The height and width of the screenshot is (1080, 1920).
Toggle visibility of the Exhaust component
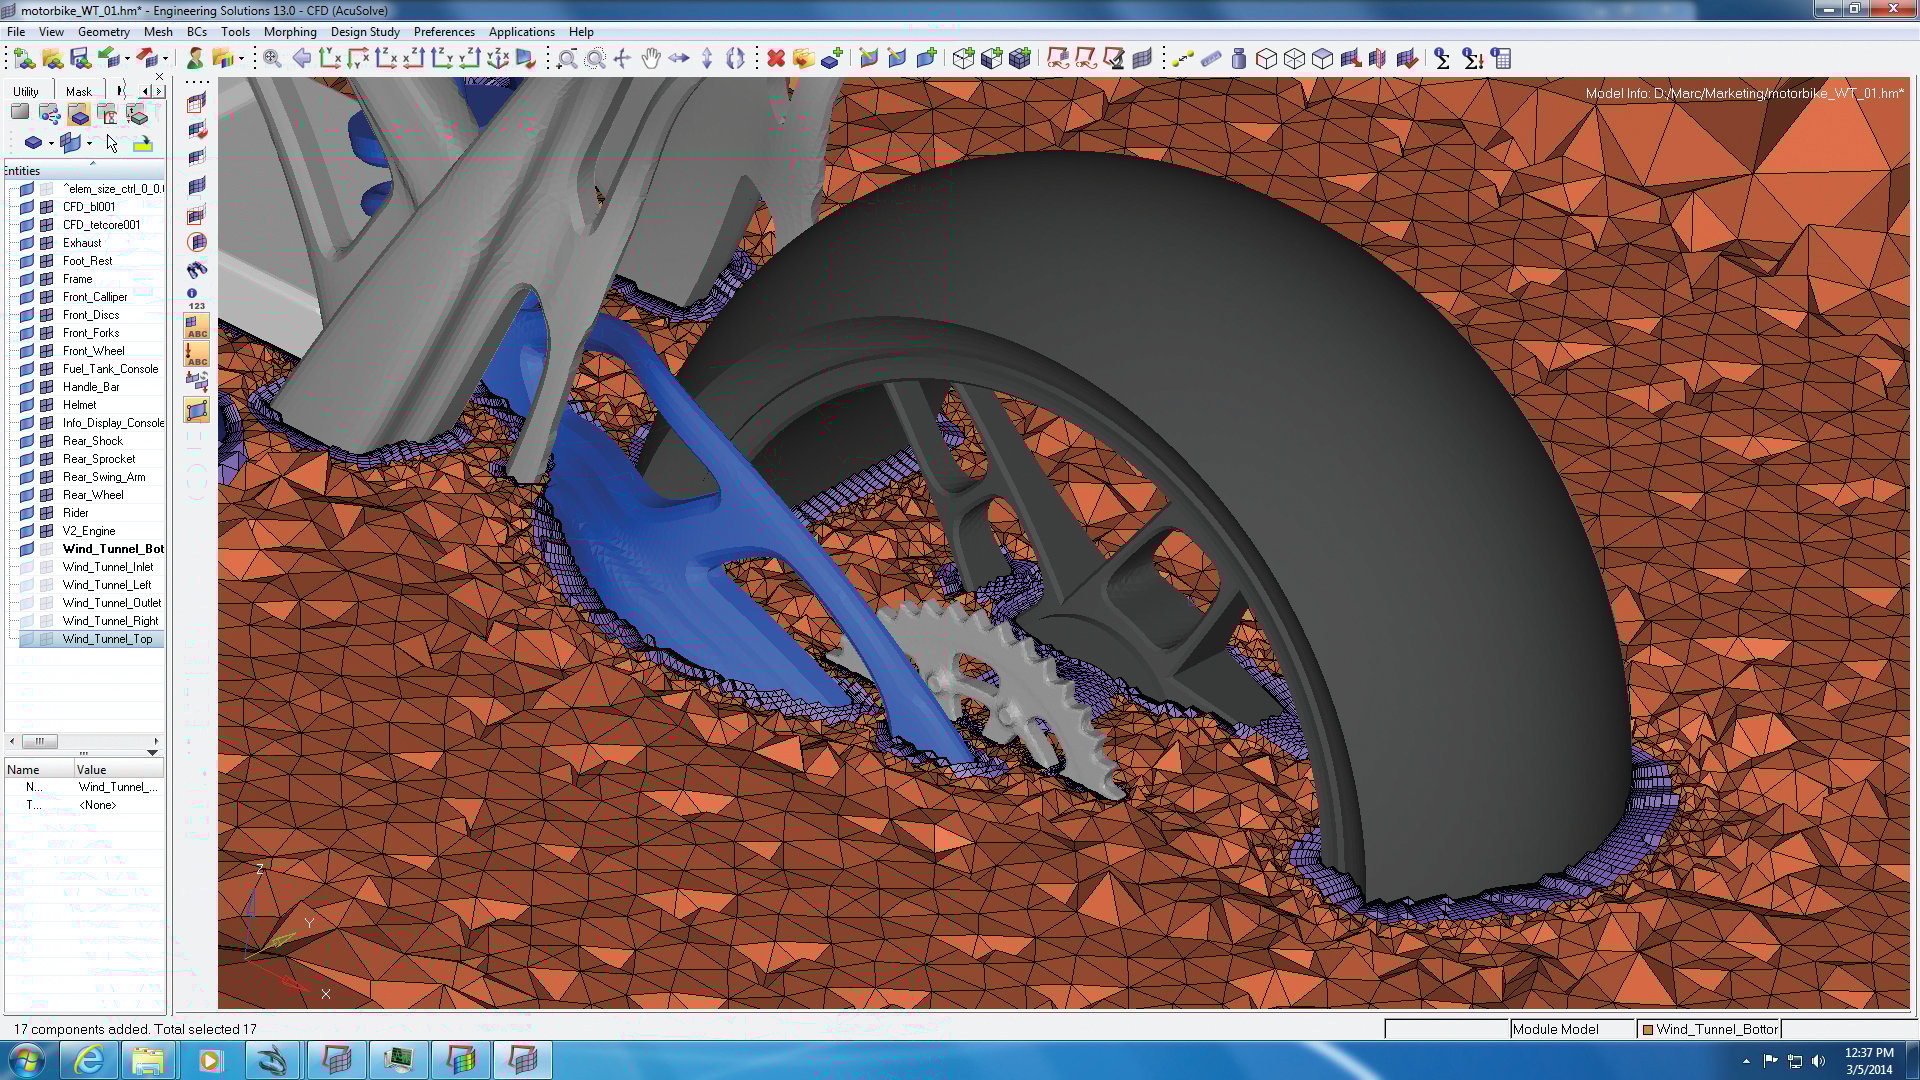28,243
